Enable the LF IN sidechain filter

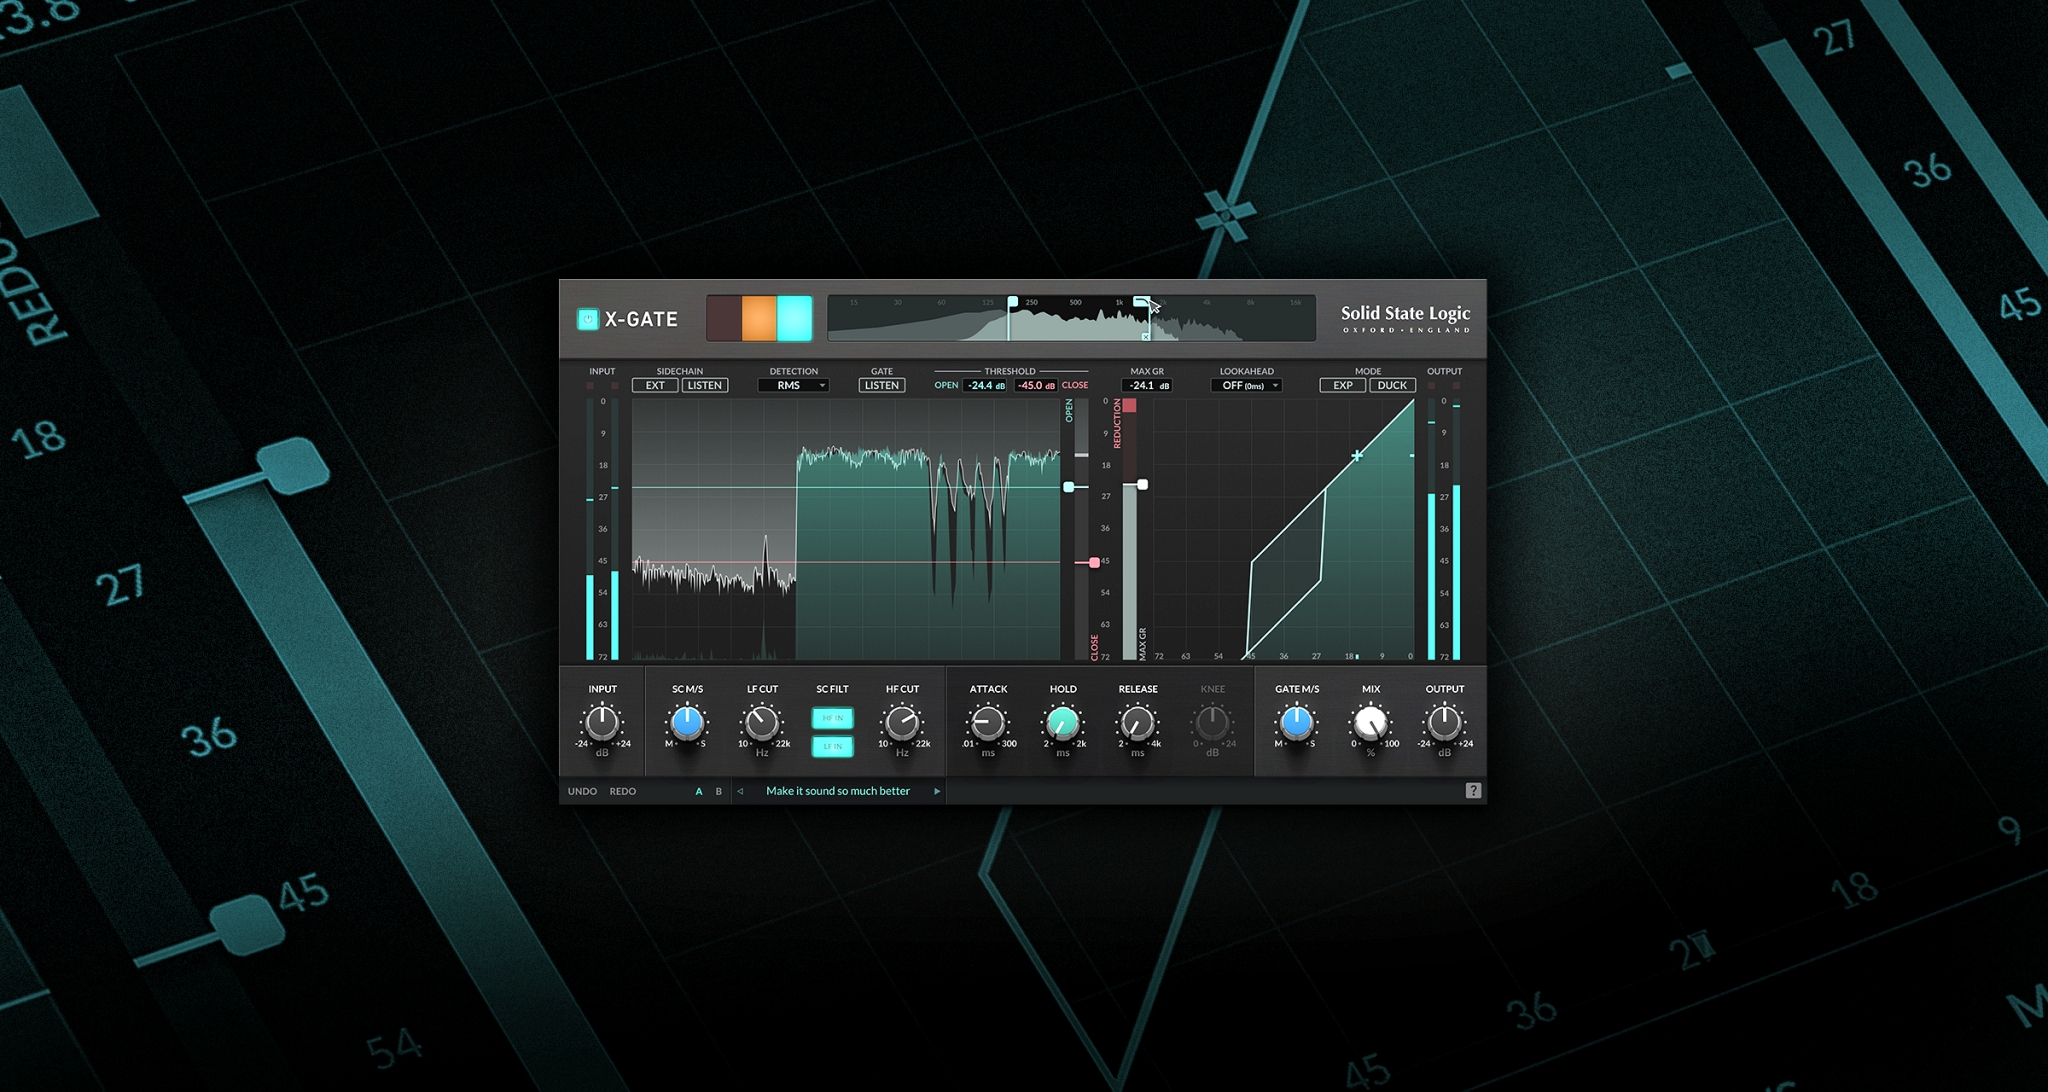tap(834, 746)
